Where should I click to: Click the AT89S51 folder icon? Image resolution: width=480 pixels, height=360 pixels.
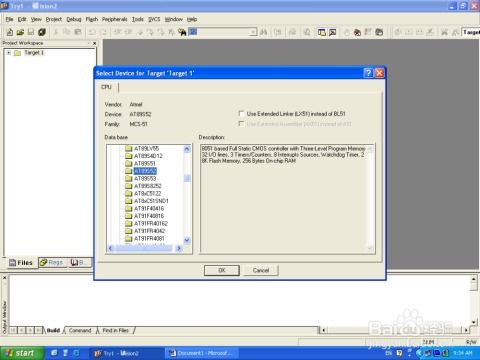pyautogui.click(x=129, y=163)
